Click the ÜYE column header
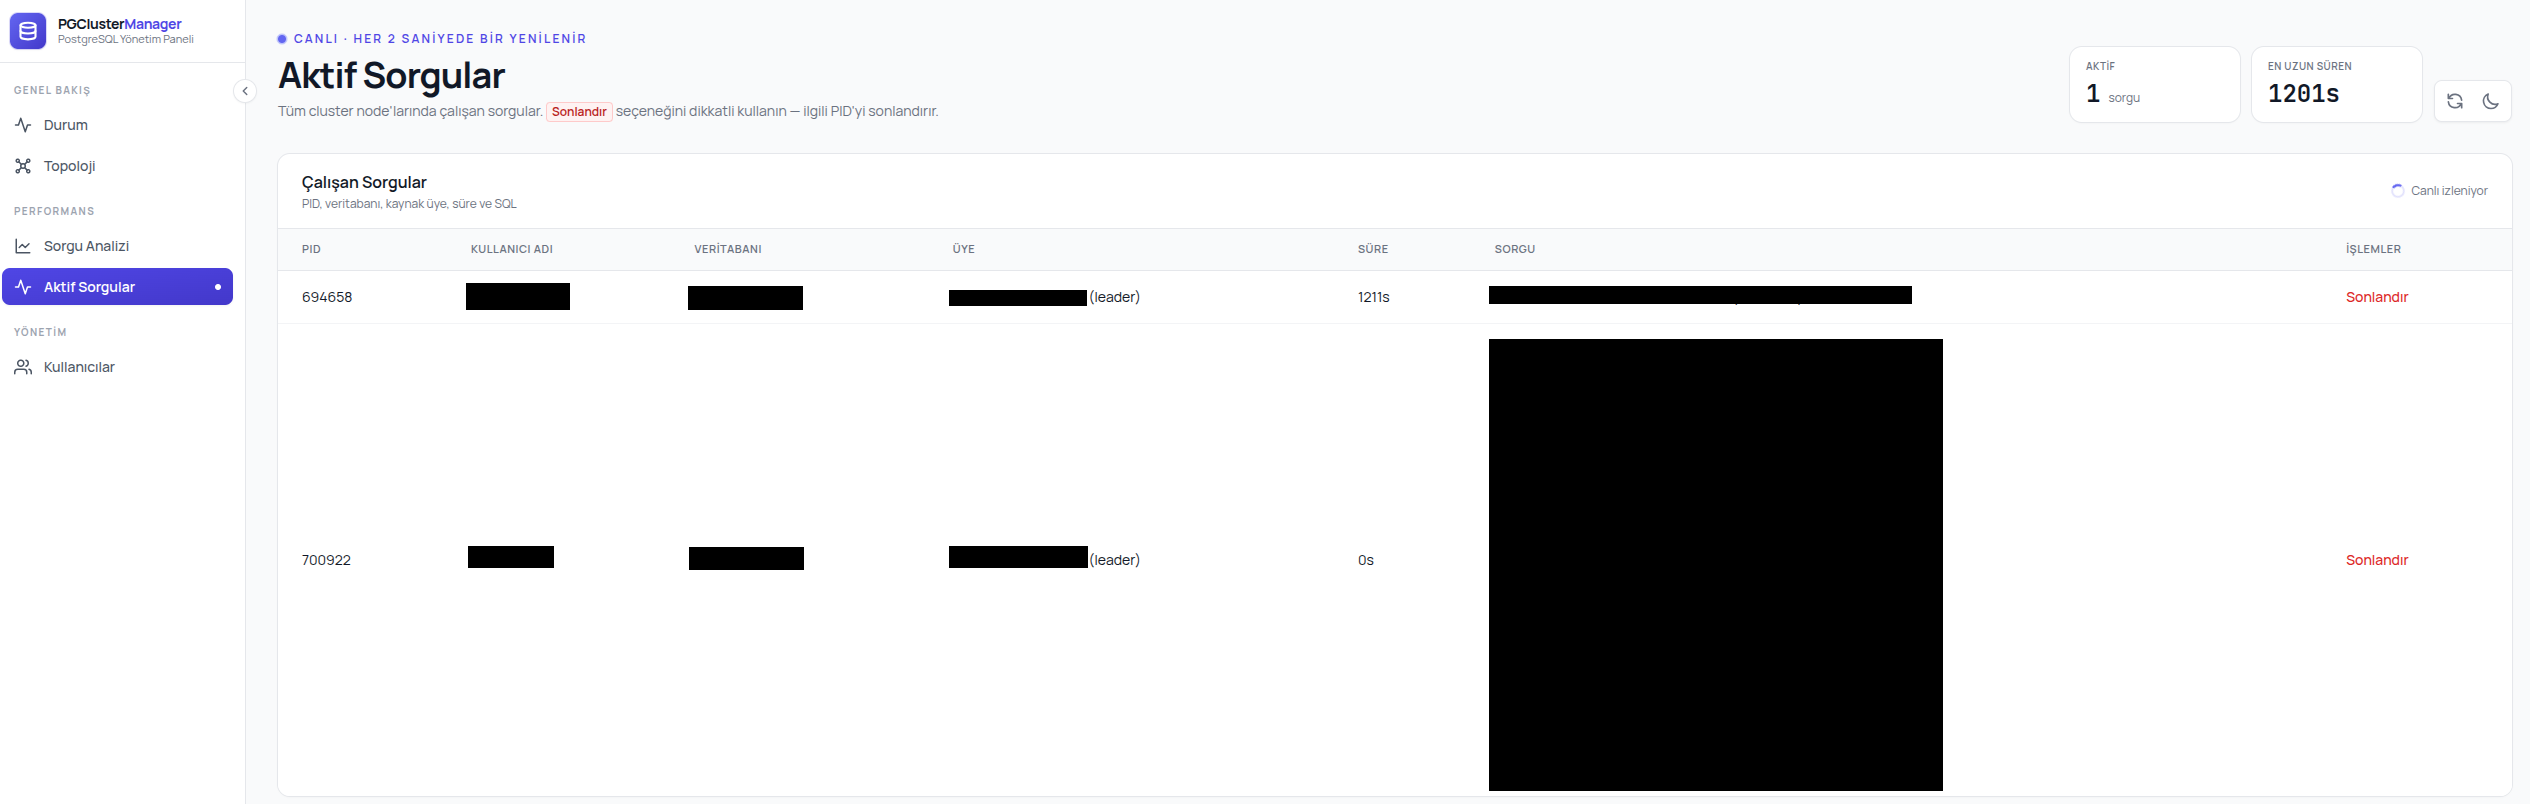The height and width of the screenshot is (804, 2530). coord(964,249)
